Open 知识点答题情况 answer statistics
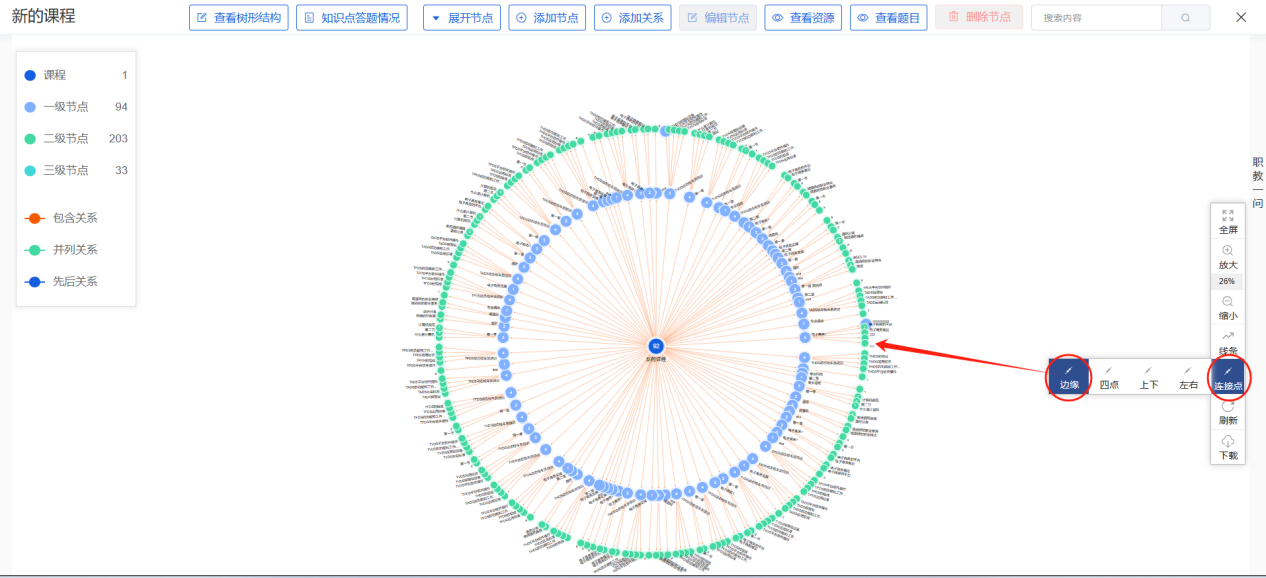The width and height of the screenshot is (1266, 578). pyautogui.click(x=351, y=18)
